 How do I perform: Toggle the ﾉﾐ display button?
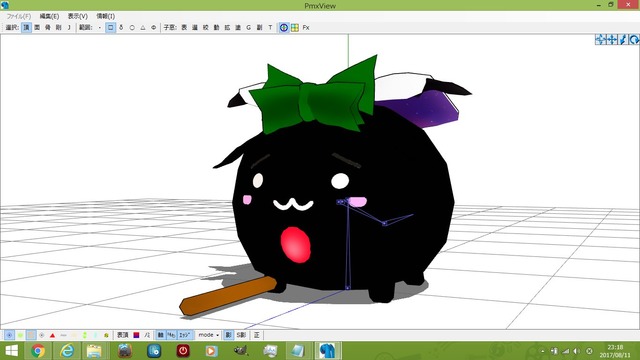pyautogui.click(x=147, y=335)
